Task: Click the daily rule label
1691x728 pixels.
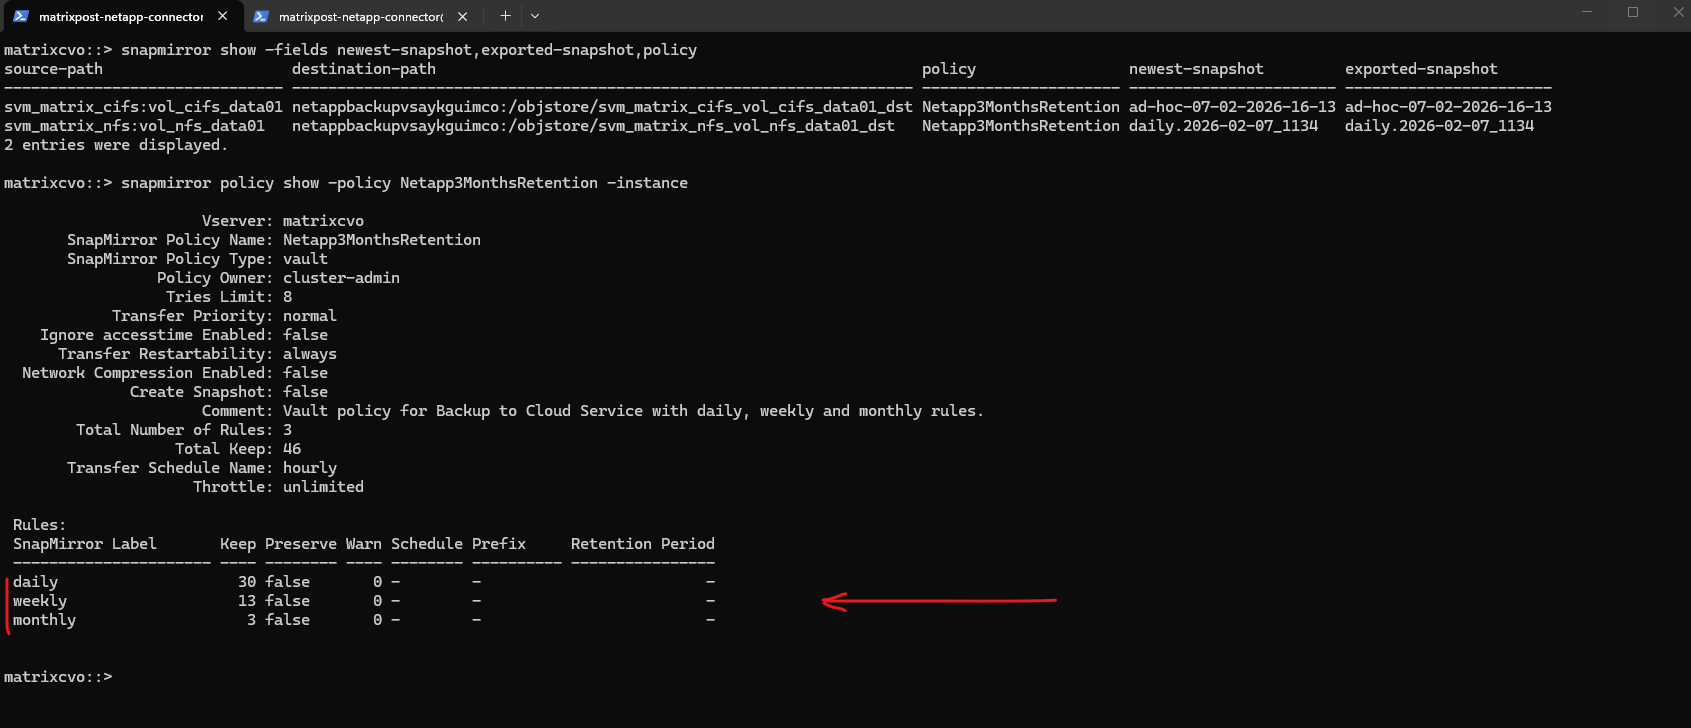Action: [35, 582]
